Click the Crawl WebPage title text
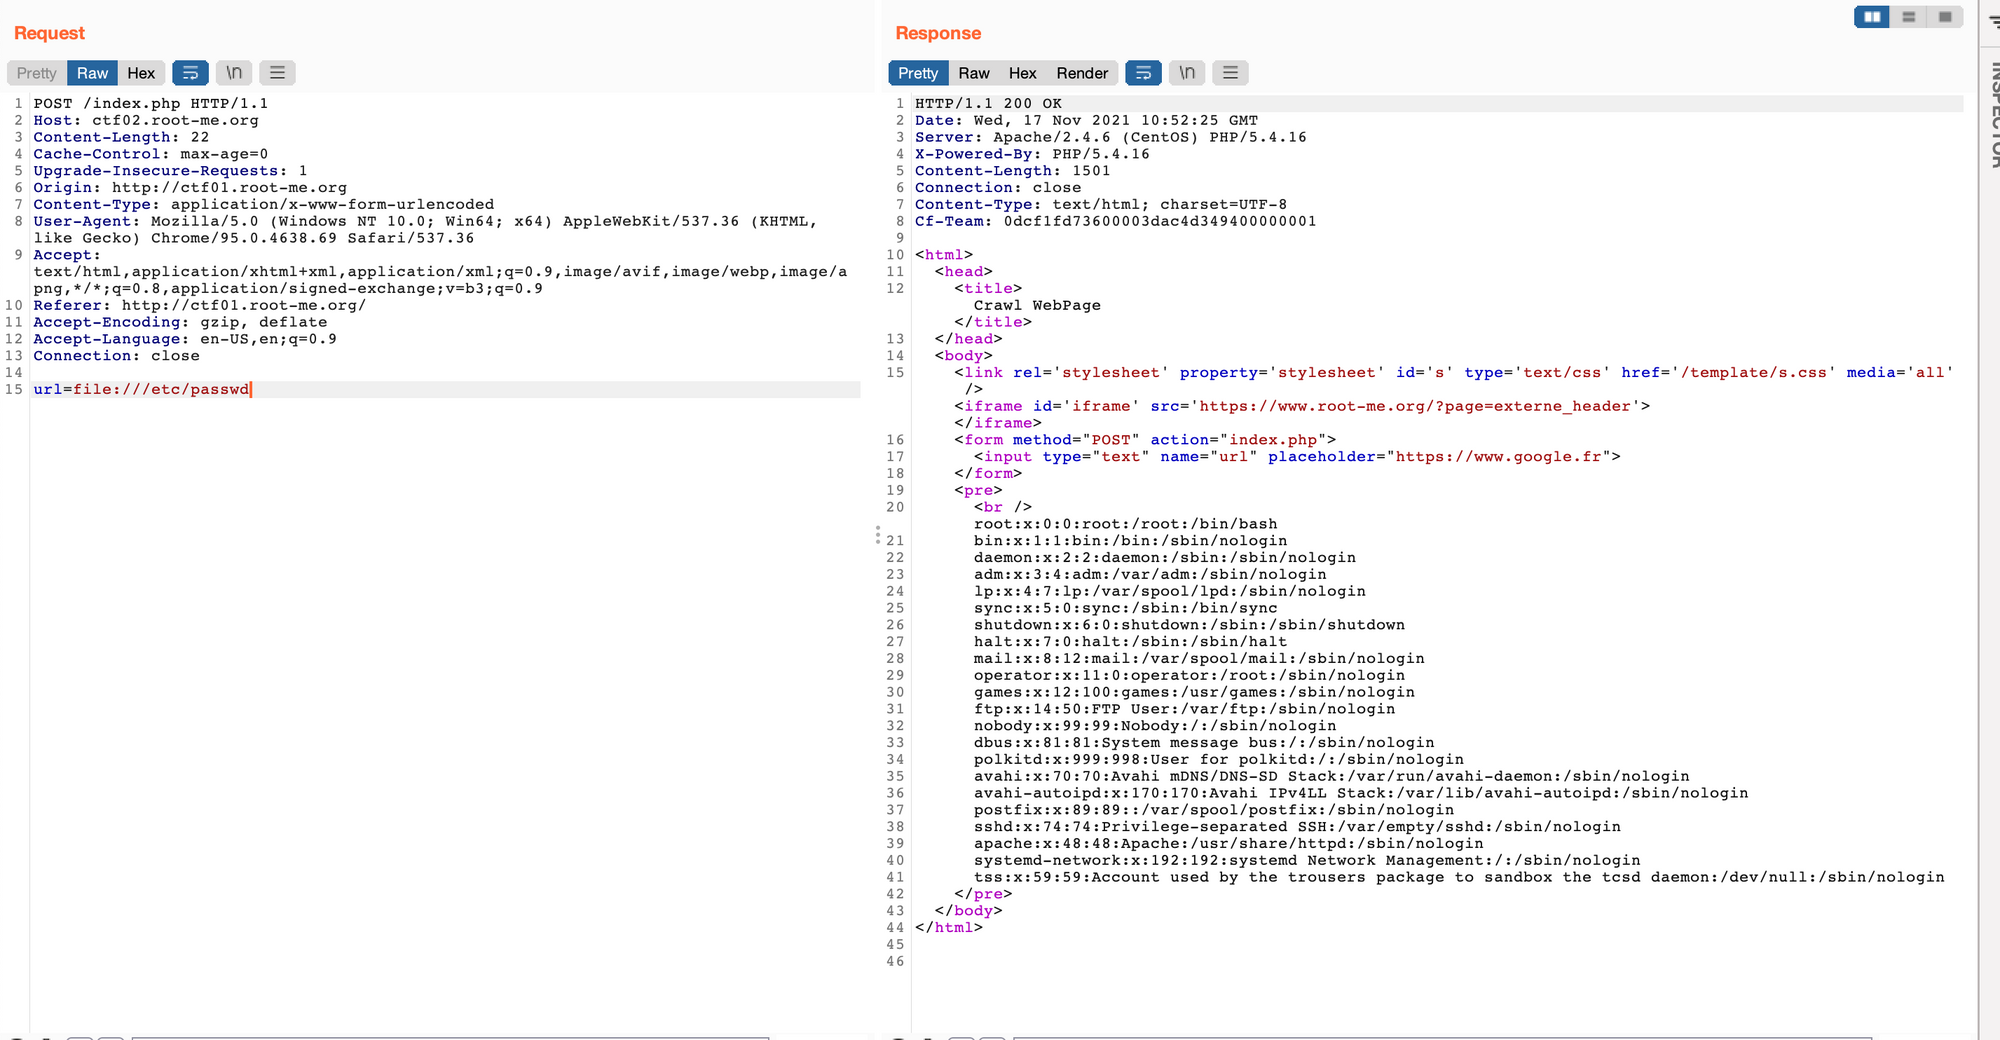 [1037, 305]
